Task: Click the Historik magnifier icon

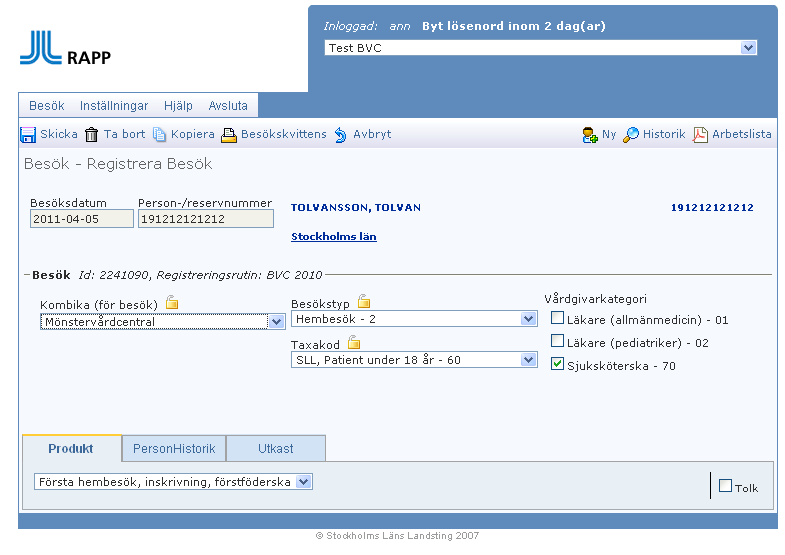Action: (x=631, y=135)
